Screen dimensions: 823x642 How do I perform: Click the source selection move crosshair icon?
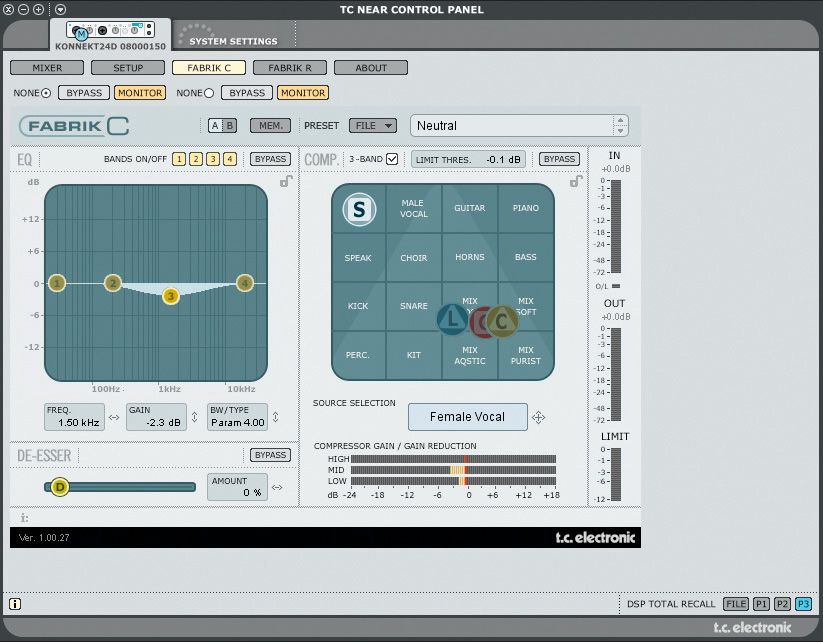539,417
